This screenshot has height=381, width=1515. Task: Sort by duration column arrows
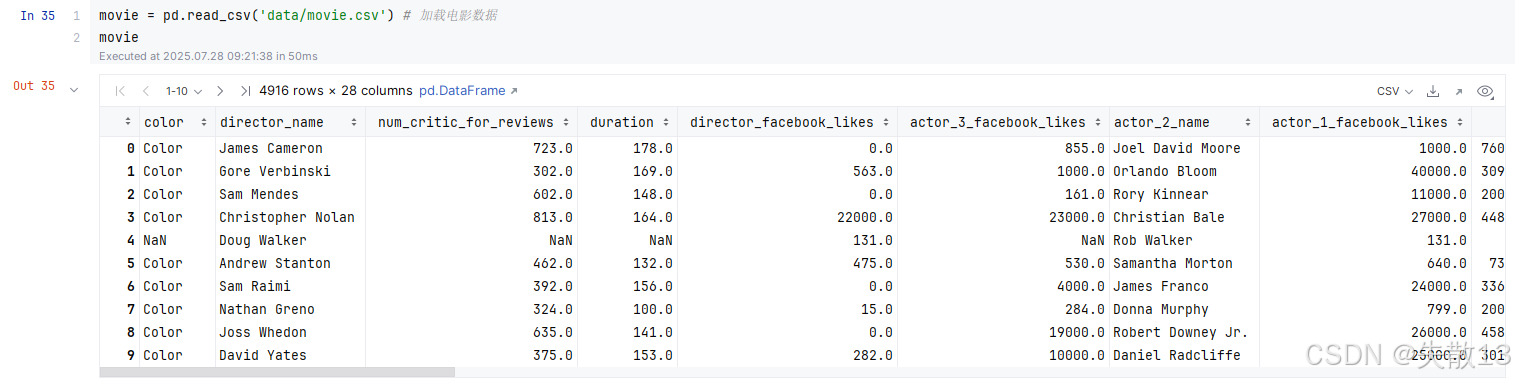pyautogui.click(x=666, y=122)
